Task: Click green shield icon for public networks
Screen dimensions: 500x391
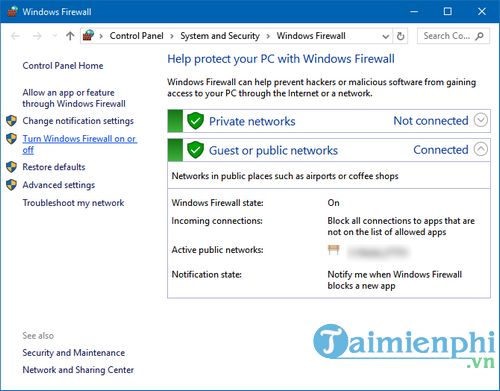Action: [x=195, y=150]
